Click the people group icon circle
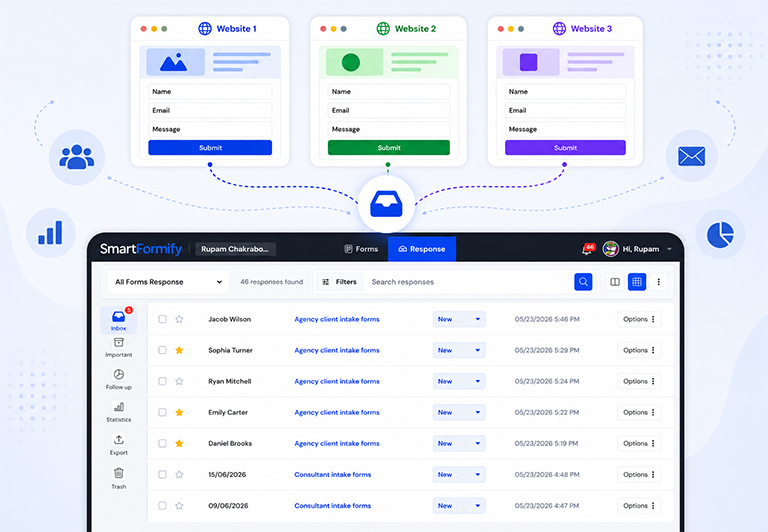This screenshot has width=768, height=532. click(77, 157)
